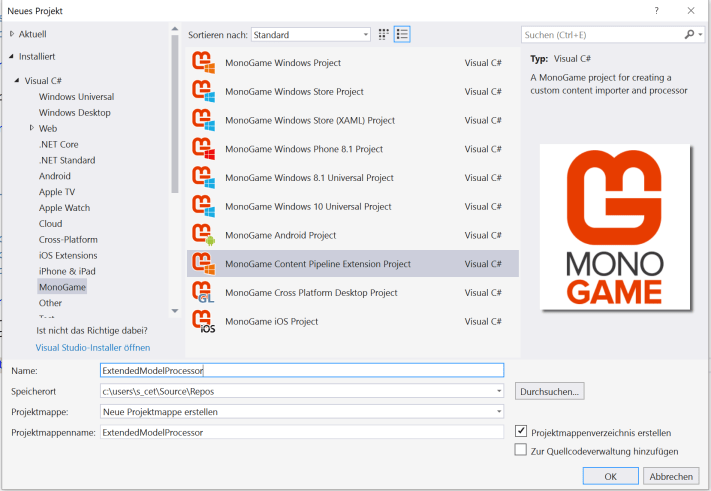Click the Projektmappenname input field

[x=302, y=432]
